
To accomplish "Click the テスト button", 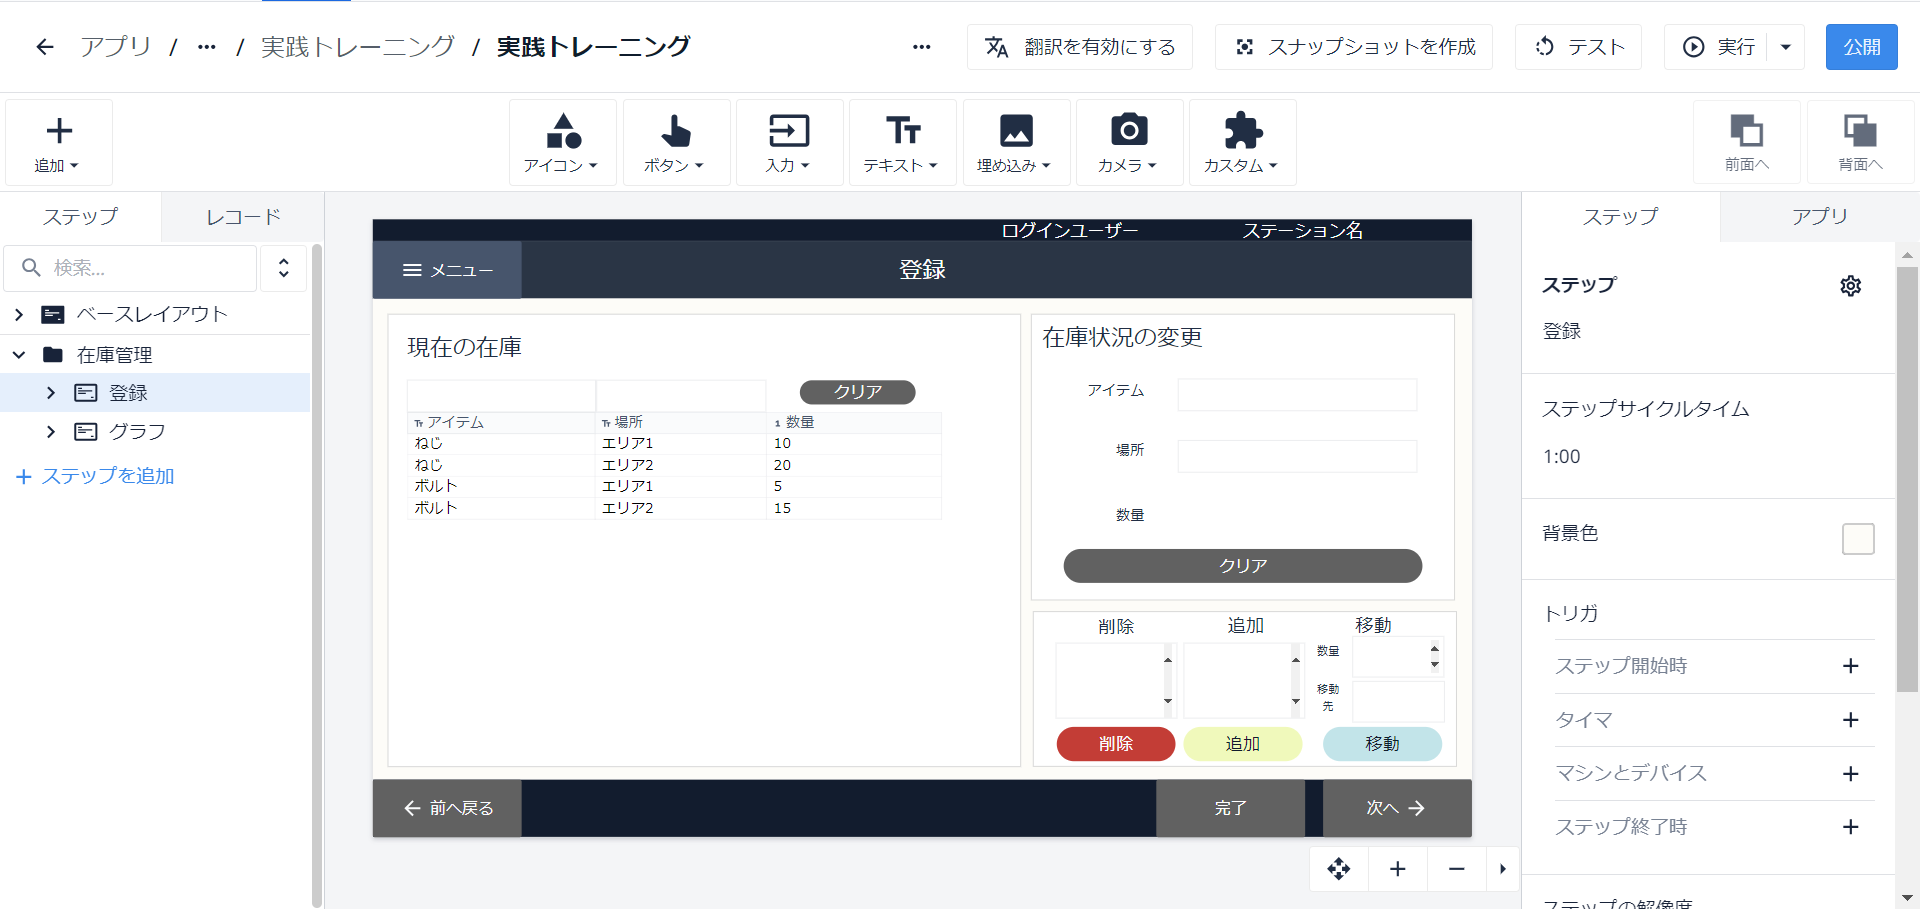I will point(1578,47).
